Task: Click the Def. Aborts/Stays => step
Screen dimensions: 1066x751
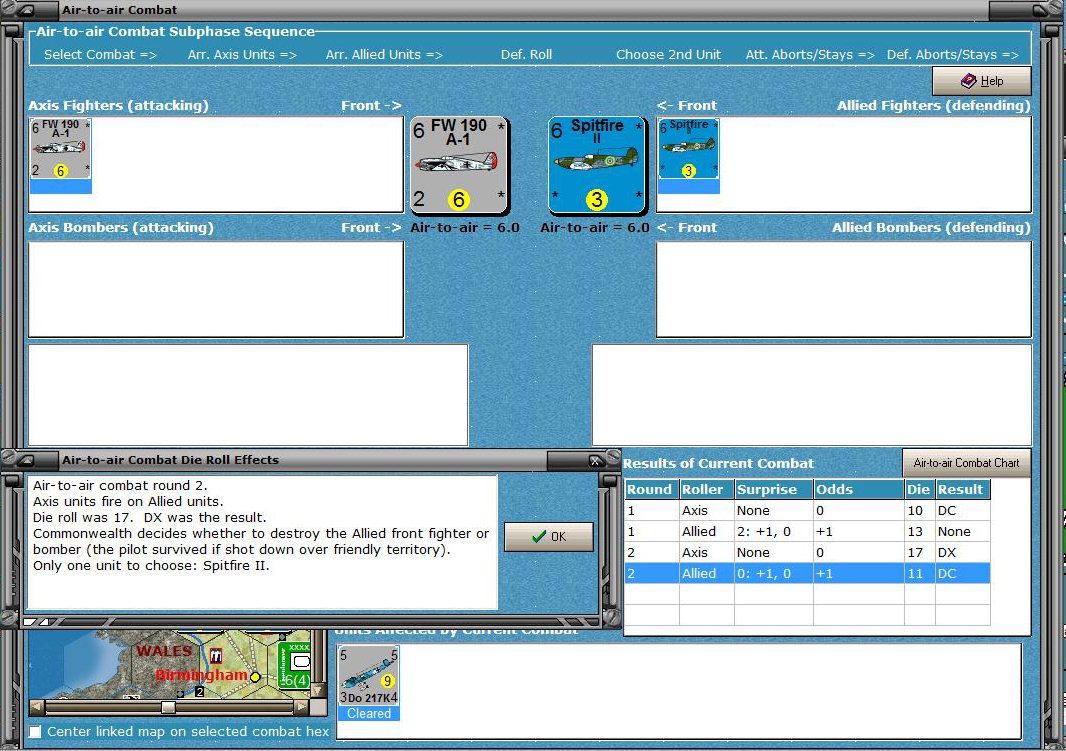Action: [x=952, y=54]
